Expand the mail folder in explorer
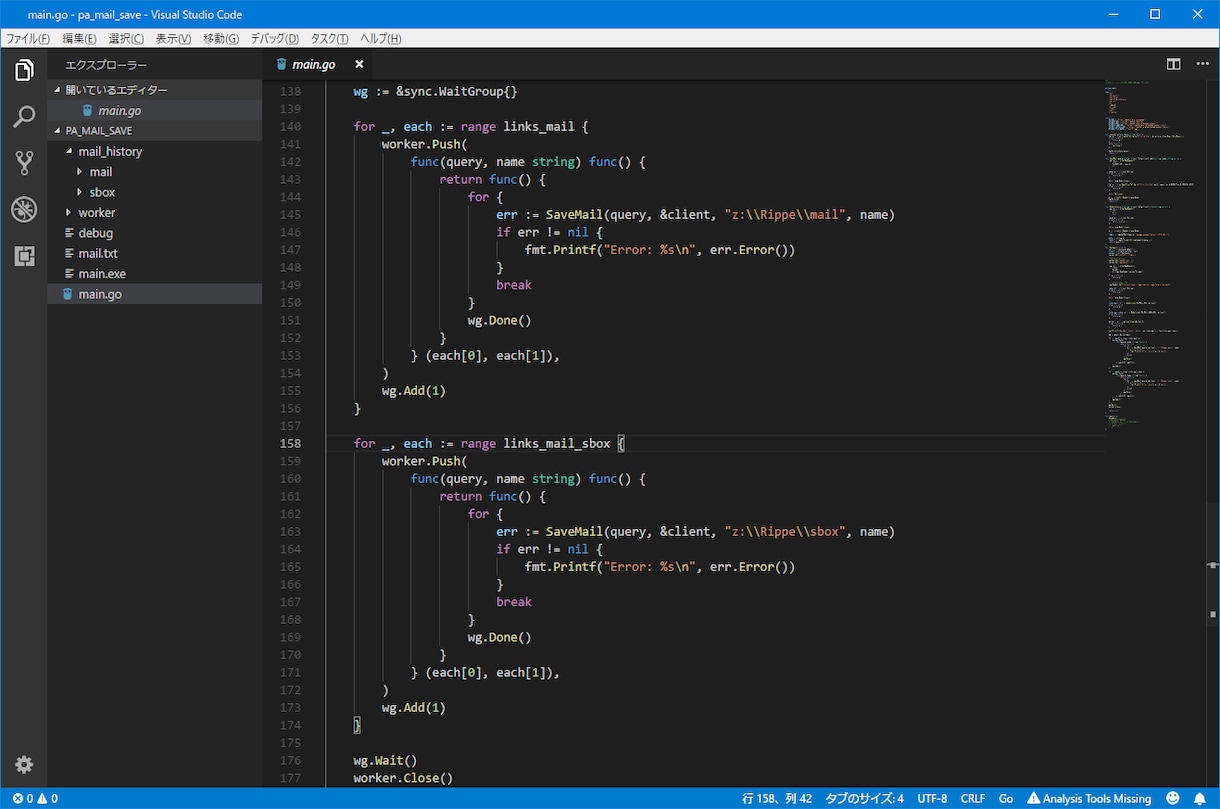The image size is (1220, 809). [x=101, y=172]
